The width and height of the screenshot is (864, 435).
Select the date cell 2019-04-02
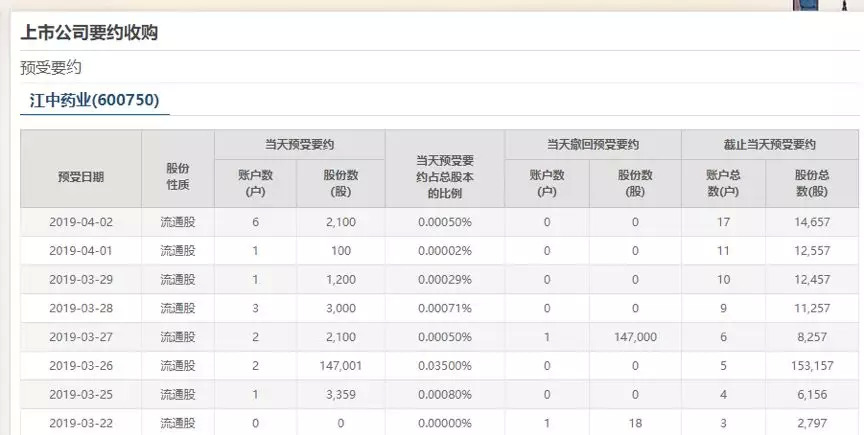point(81,222)
